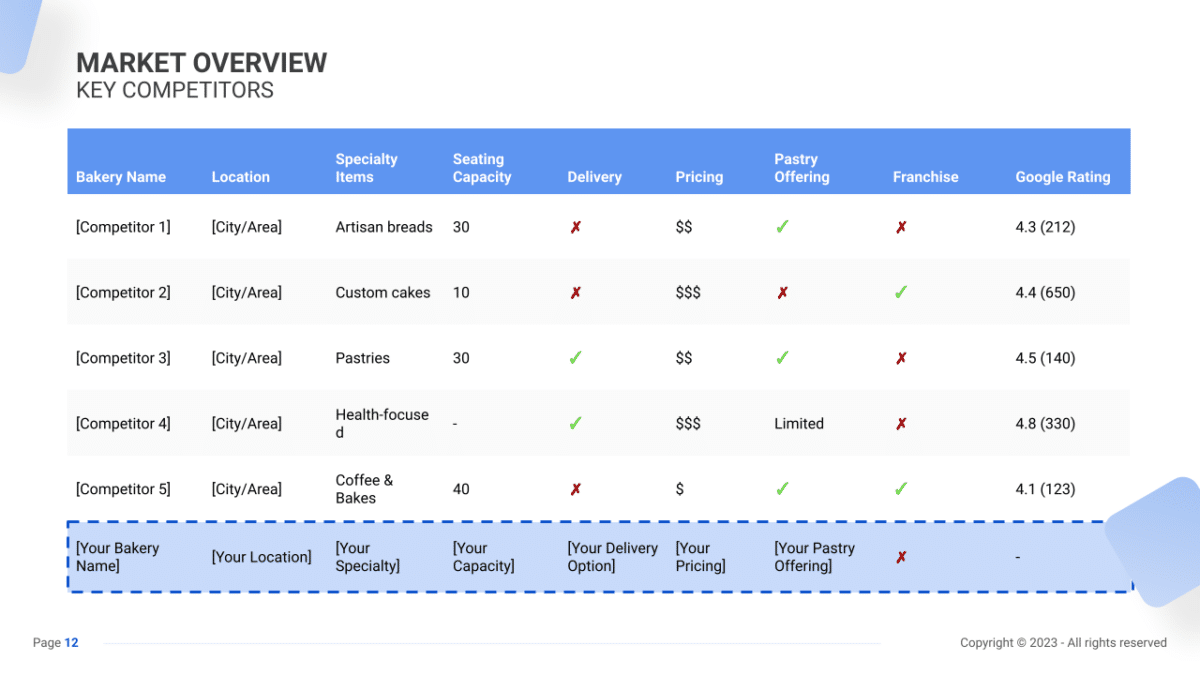The height and width of the screenshot is (675, 1200).
Task: Toggle the green checkmark for Competitor 5's Pastry Offering
Action: tap(782, 489)
